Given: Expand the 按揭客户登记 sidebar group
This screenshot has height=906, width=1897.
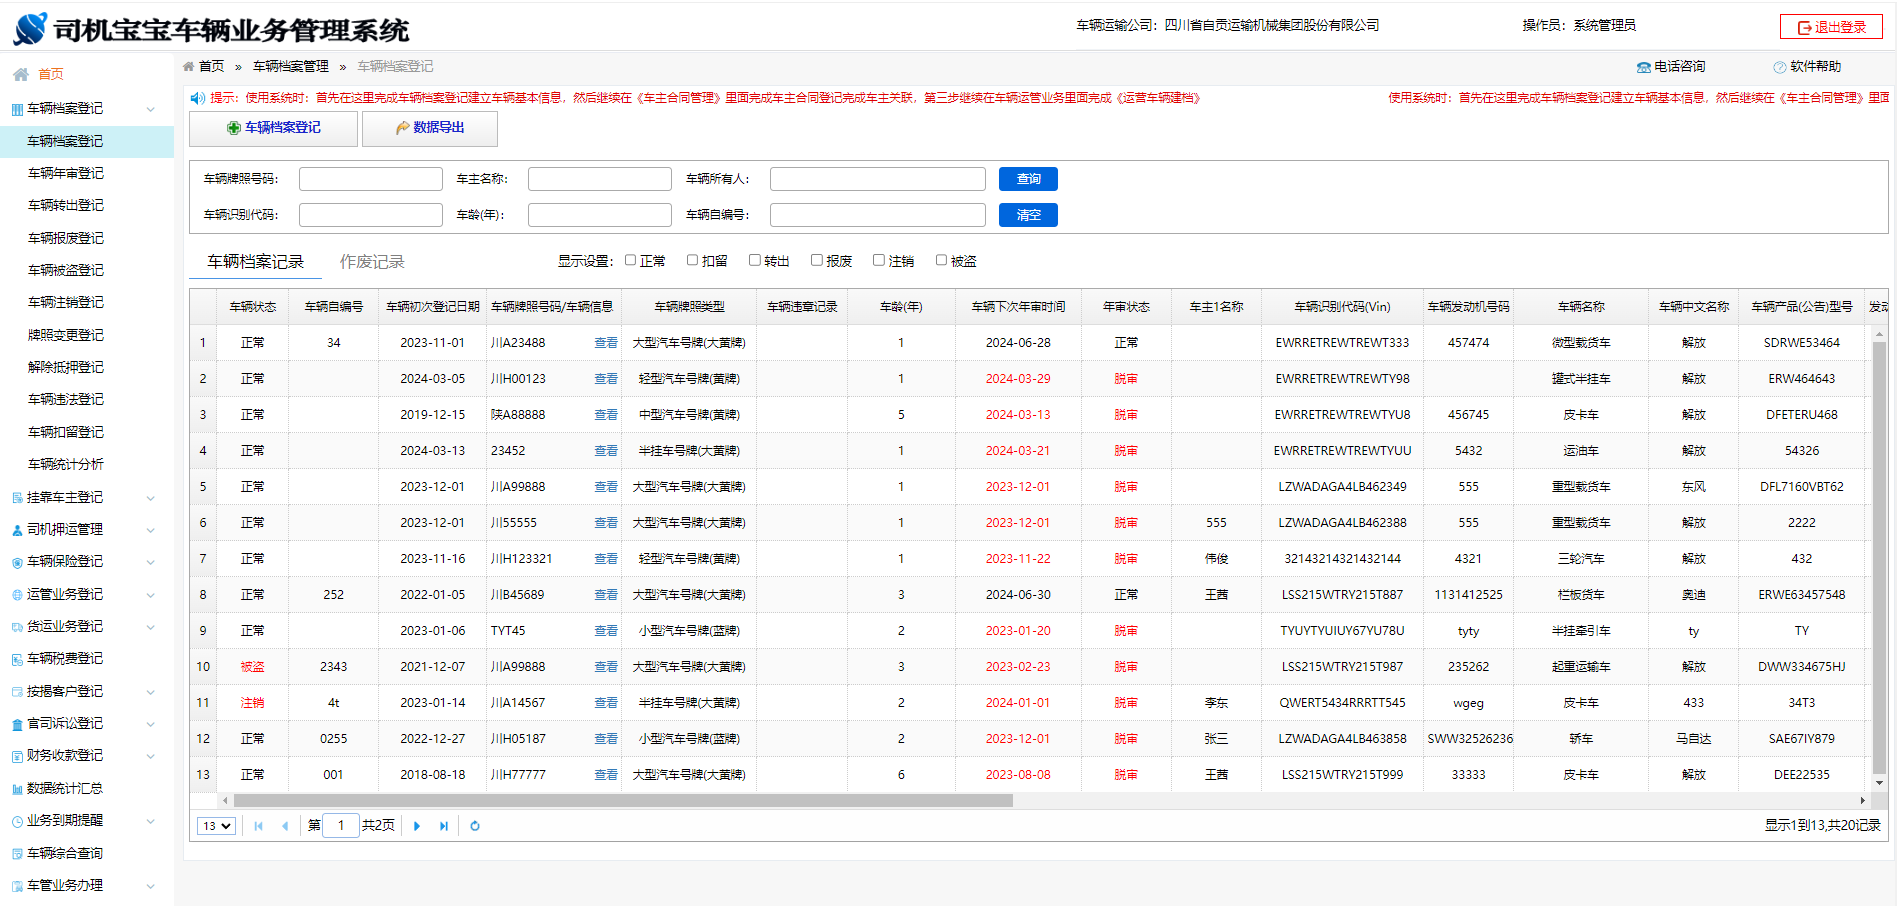Looking at the screenshot, I should pyautogui.click(x=151, y=692).
